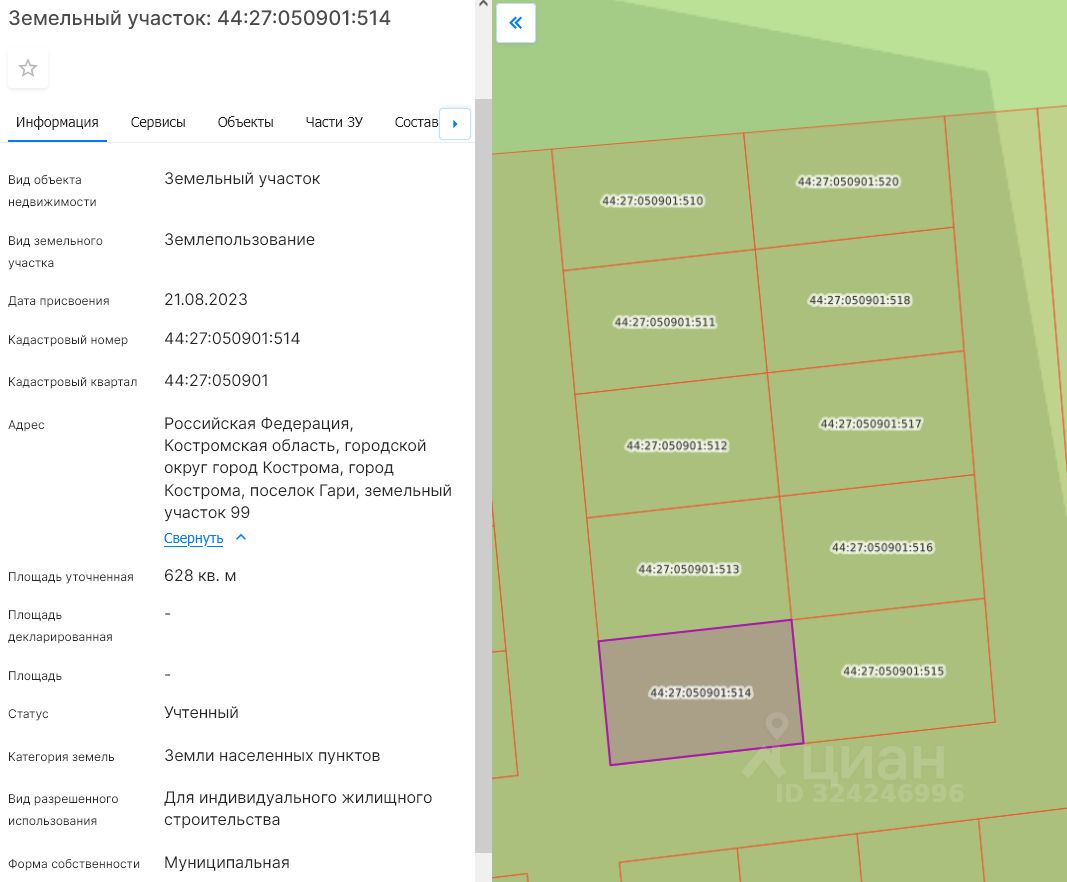Select parcel 44:27:050901:513 on the map
1067x882 pixels.
688,569
